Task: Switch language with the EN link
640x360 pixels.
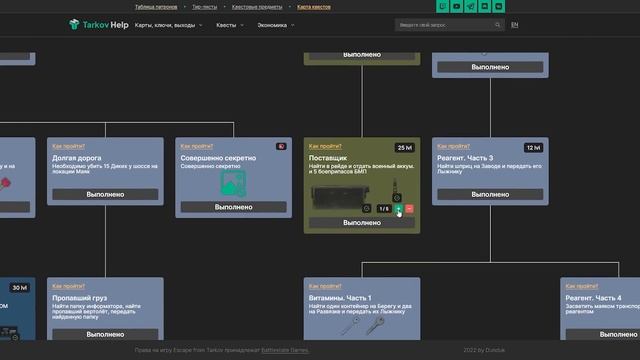Action: coord(514,25)
